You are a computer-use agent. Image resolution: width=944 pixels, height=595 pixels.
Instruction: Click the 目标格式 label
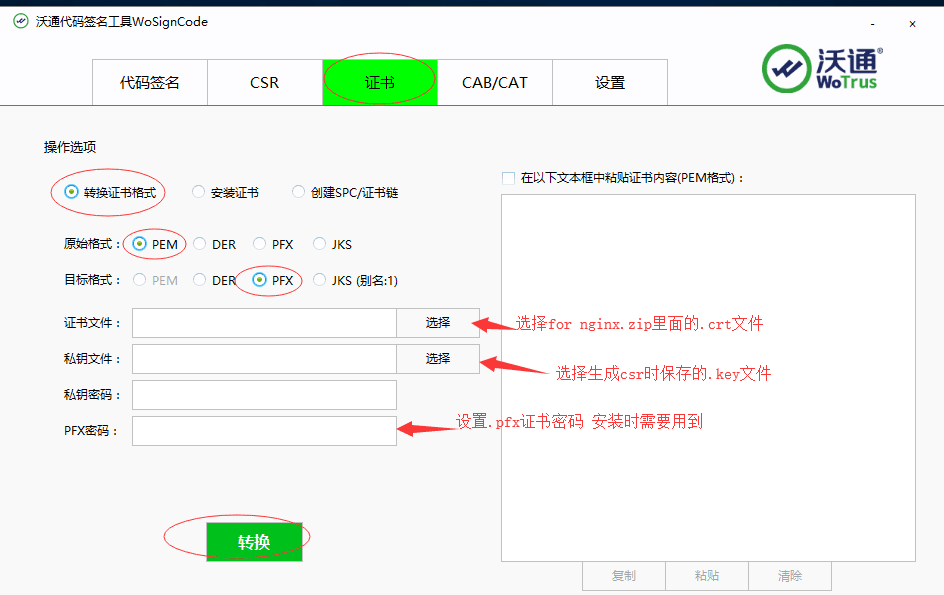(92, 280)
